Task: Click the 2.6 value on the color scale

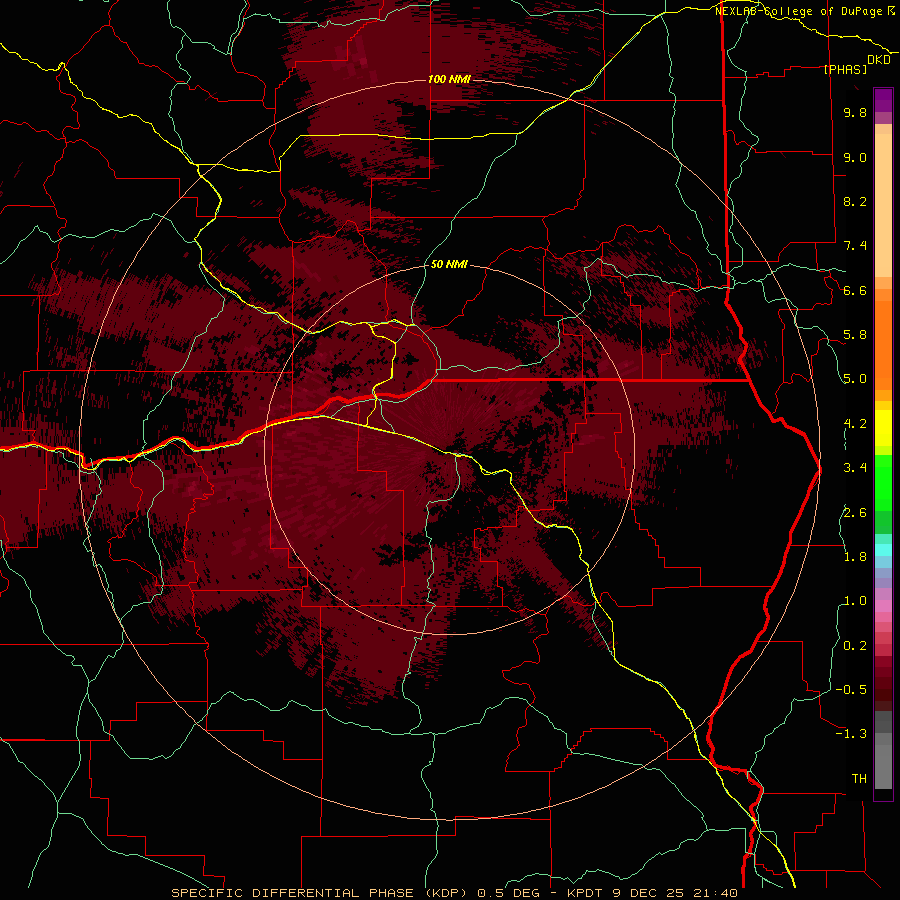Action: click(855, 513)
